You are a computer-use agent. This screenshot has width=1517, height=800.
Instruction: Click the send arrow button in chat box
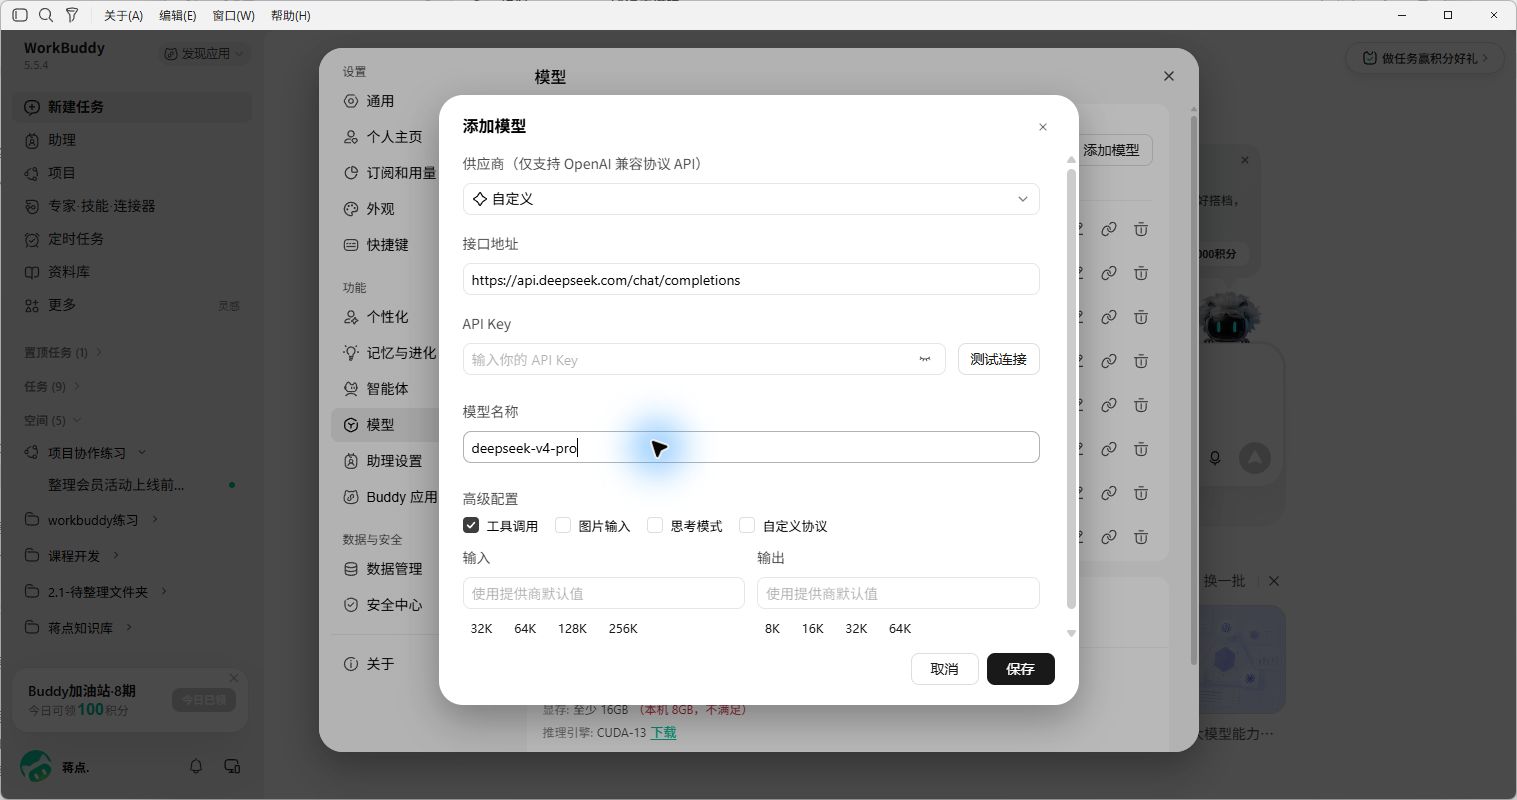(x=1254, y=458)
